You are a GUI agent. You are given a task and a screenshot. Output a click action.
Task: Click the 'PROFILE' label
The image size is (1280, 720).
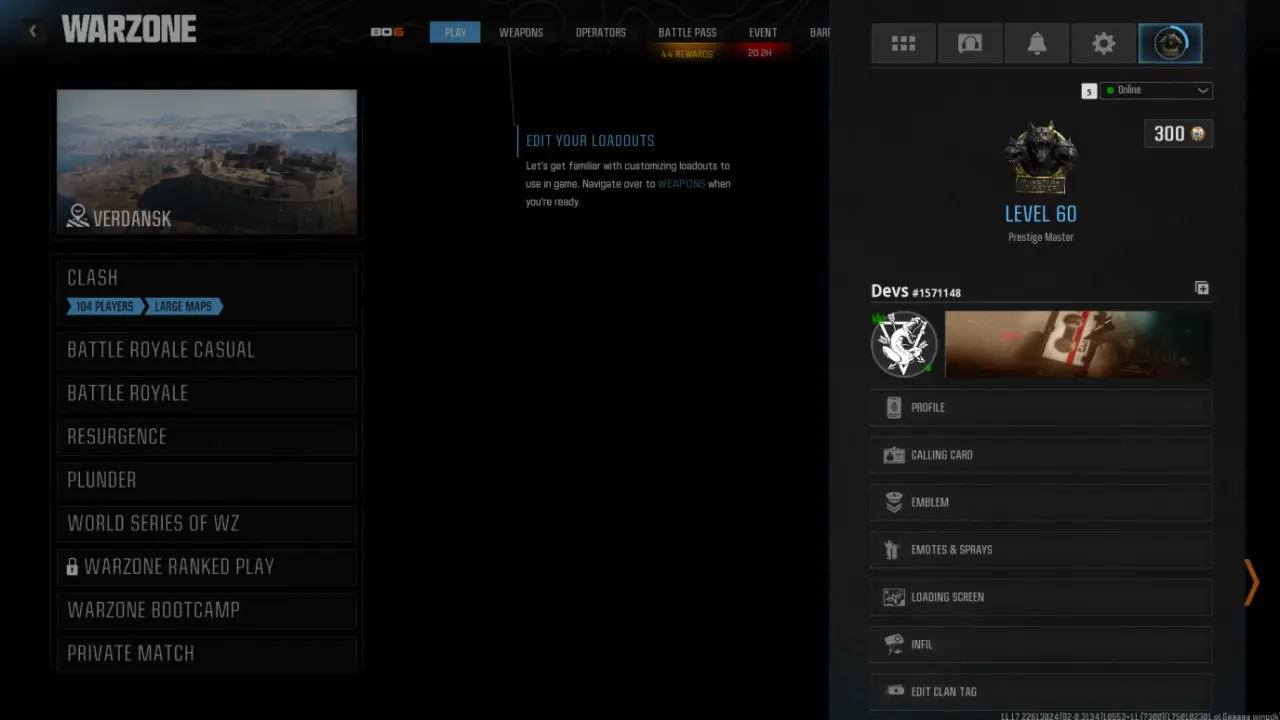[928, 408]
